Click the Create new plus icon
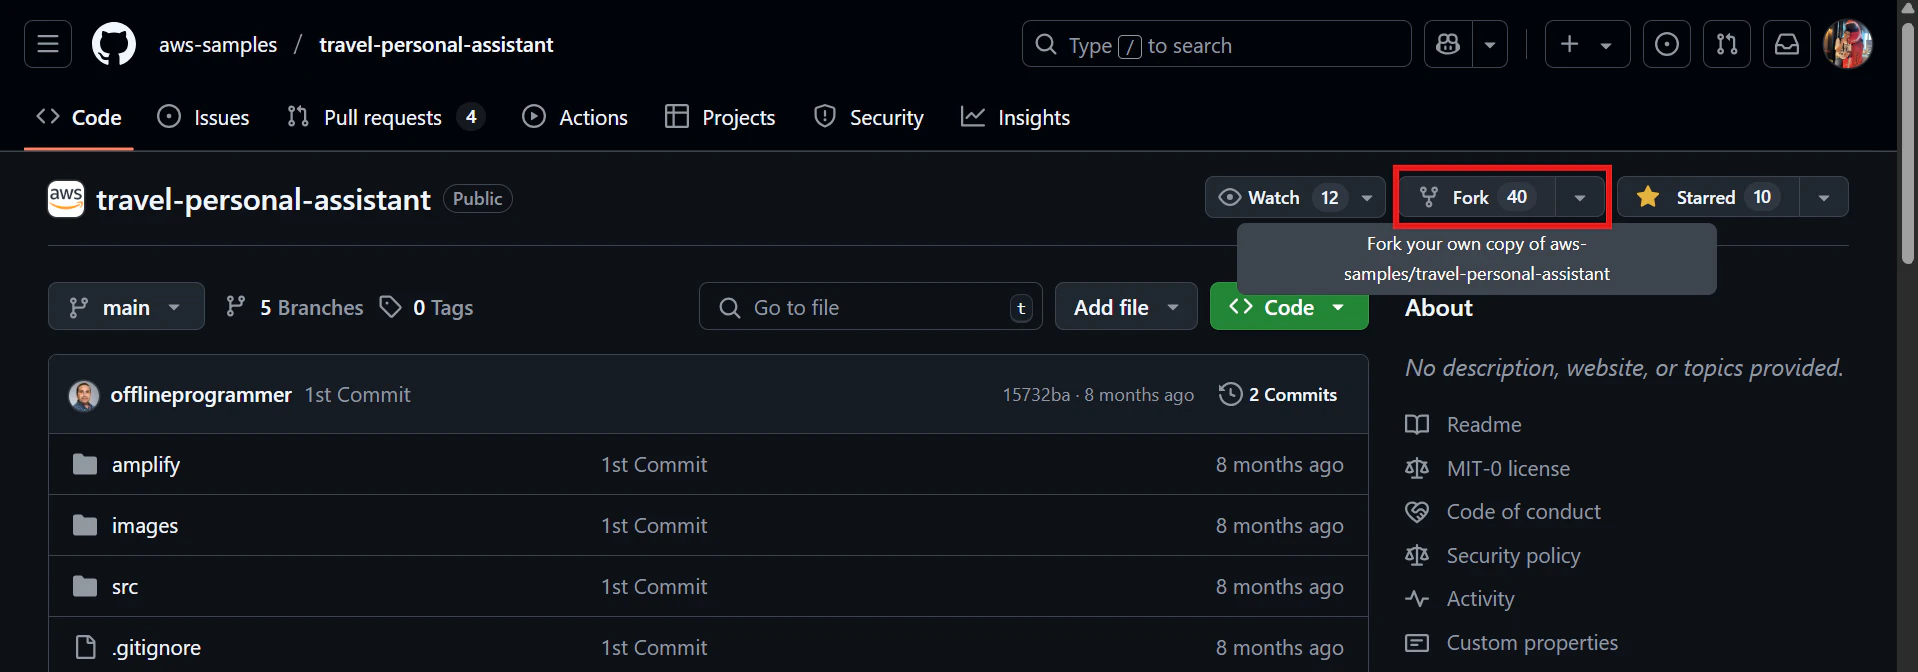This screenshot has width=1918, height=672. pos(1570,44)
